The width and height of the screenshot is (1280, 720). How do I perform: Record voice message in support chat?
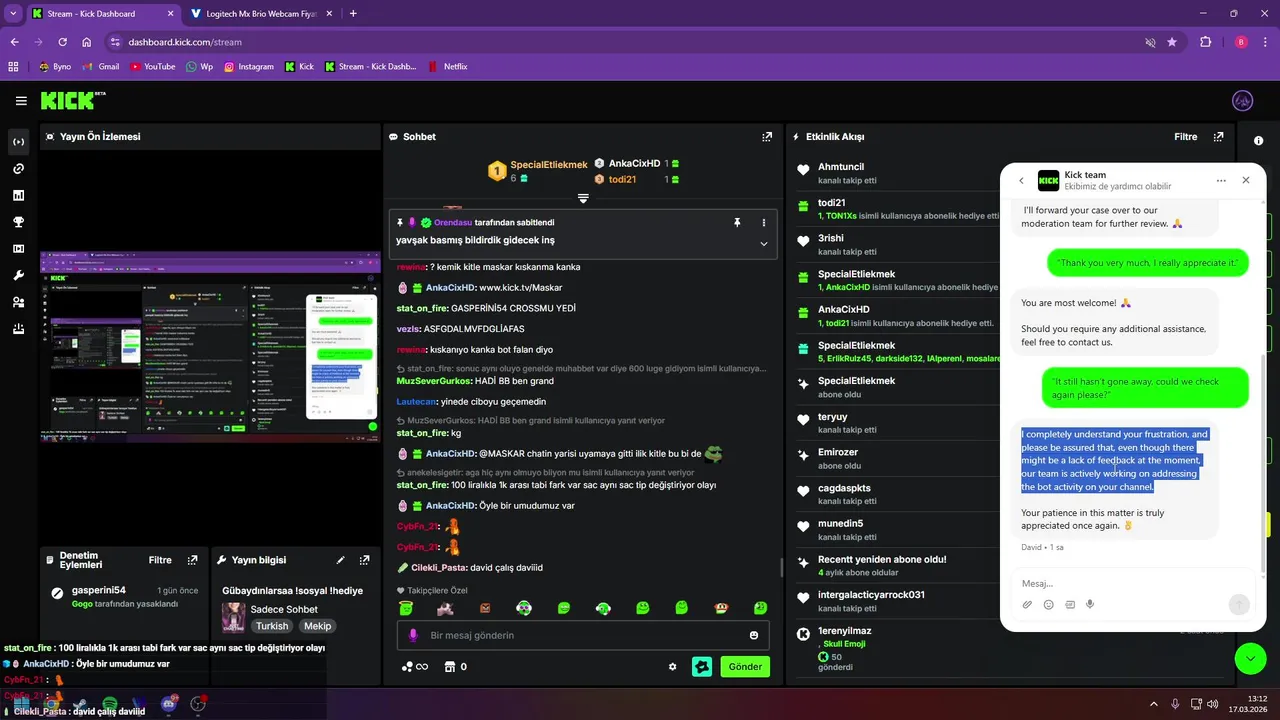1090,605
